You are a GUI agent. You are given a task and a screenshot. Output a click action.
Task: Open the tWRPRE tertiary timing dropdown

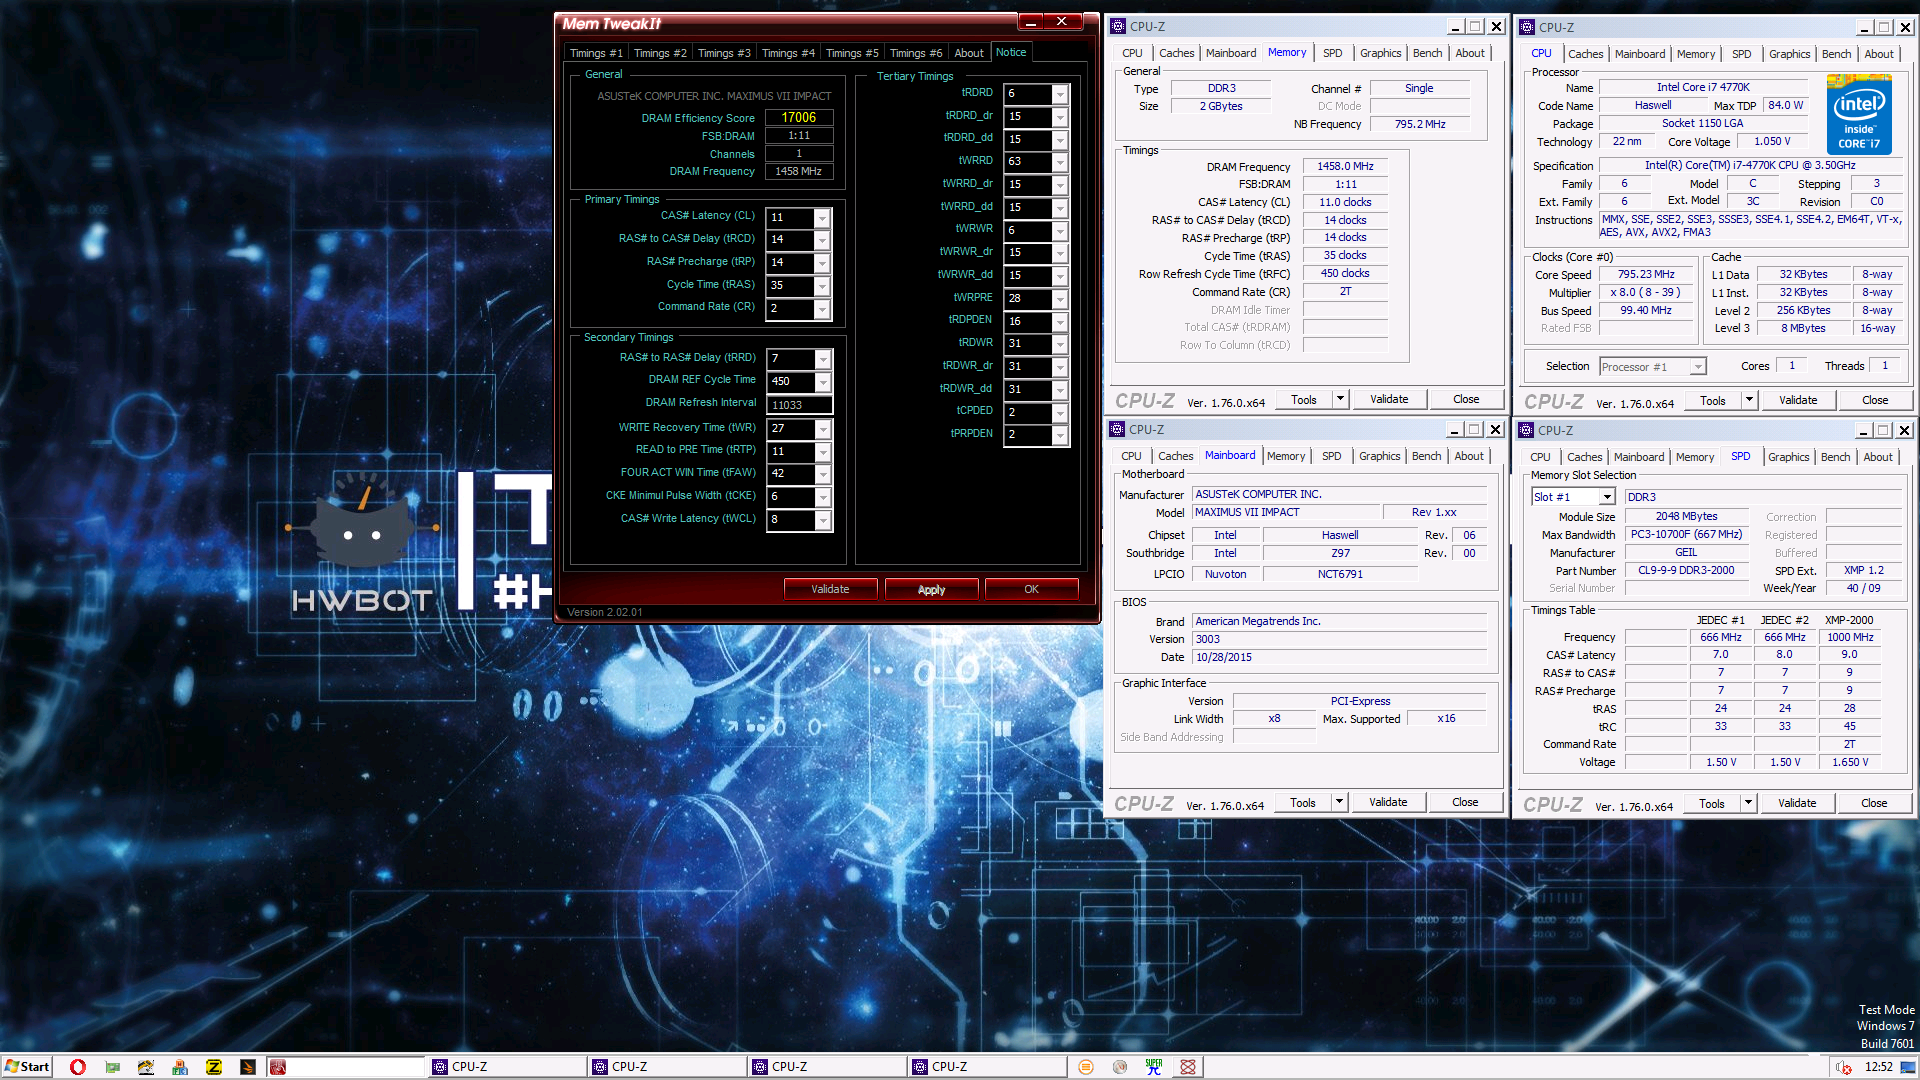(1060, 299)
